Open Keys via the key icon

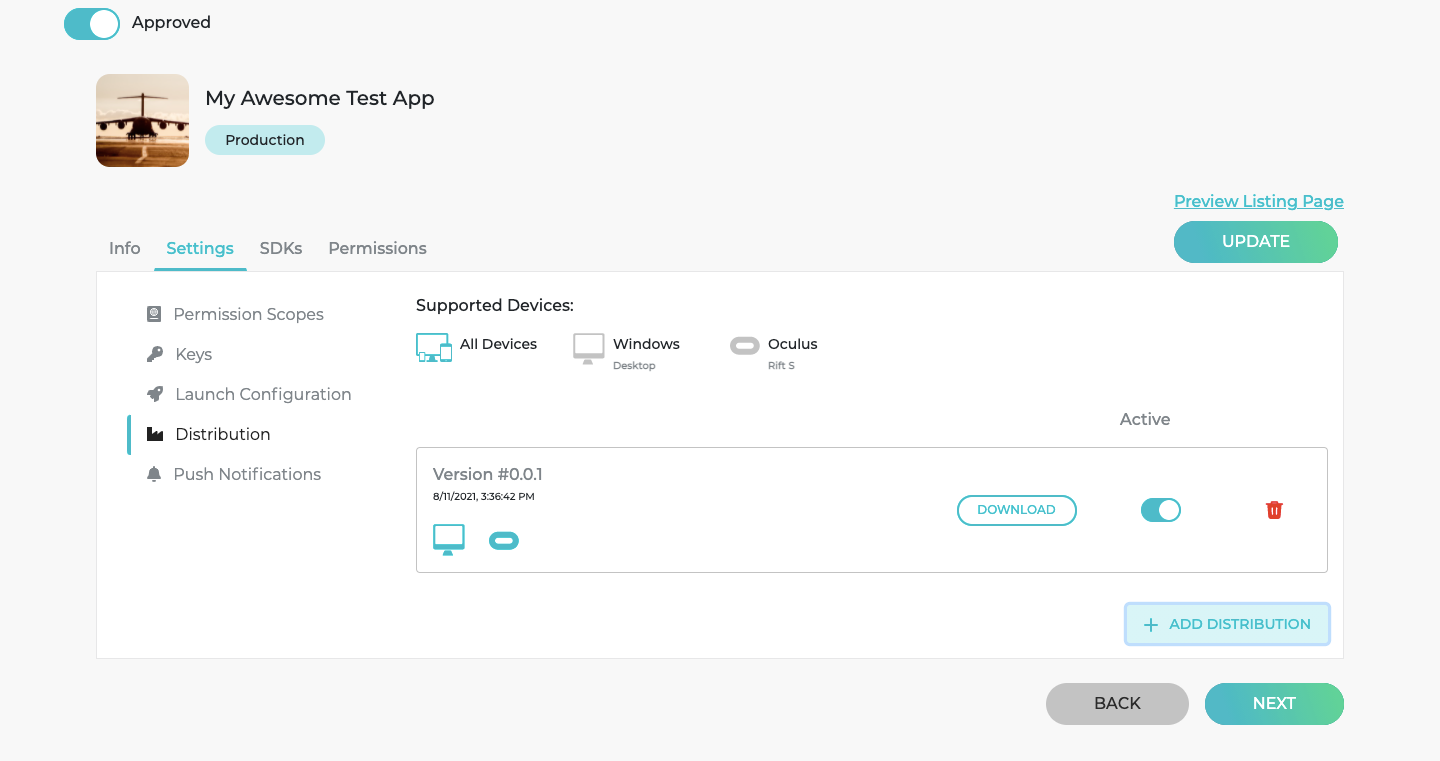[x=154, y=354]
